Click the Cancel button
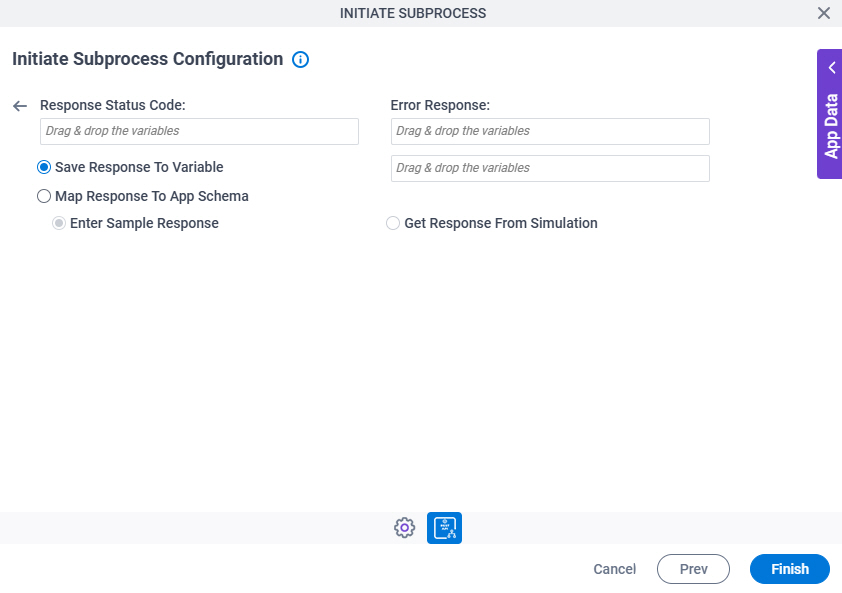 tap(614, 569)
